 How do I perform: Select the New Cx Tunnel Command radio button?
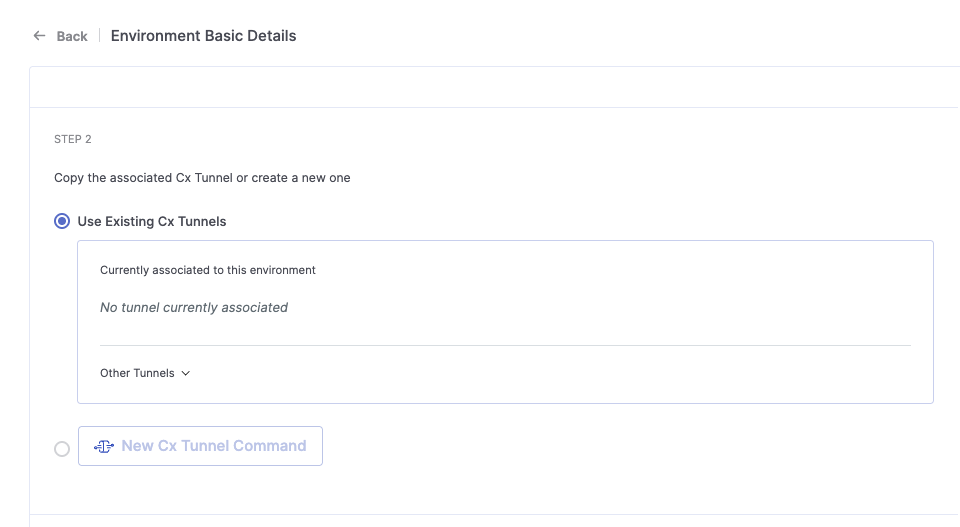tap(62, 449)
